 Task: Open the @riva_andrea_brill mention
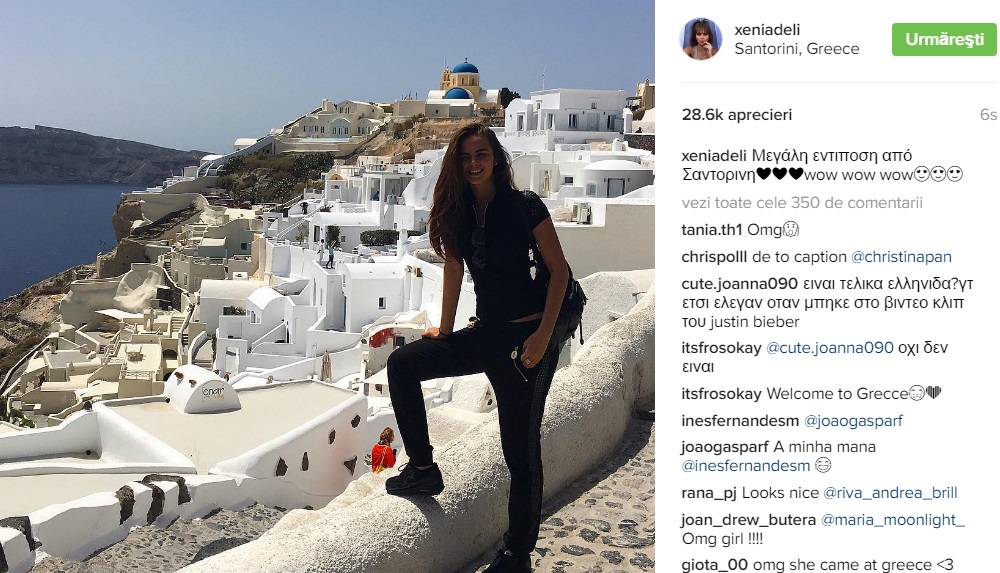pyautogui.click(x=890, y=493)
